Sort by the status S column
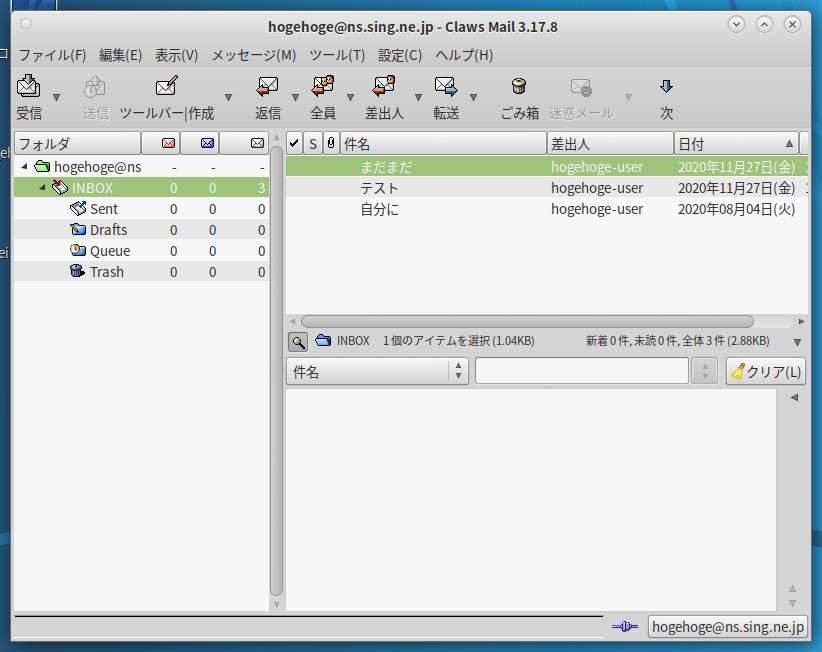822x652 pixels. click(x=313, y=143)
